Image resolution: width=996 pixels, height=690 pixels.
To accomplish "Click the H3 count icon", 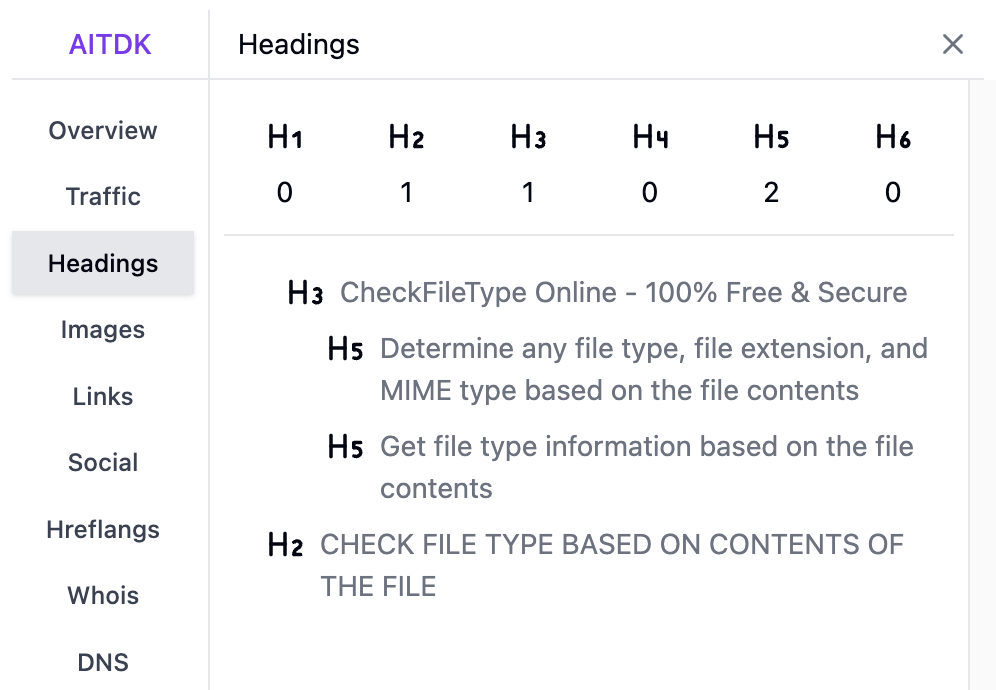I will click(x=528, y=138).
